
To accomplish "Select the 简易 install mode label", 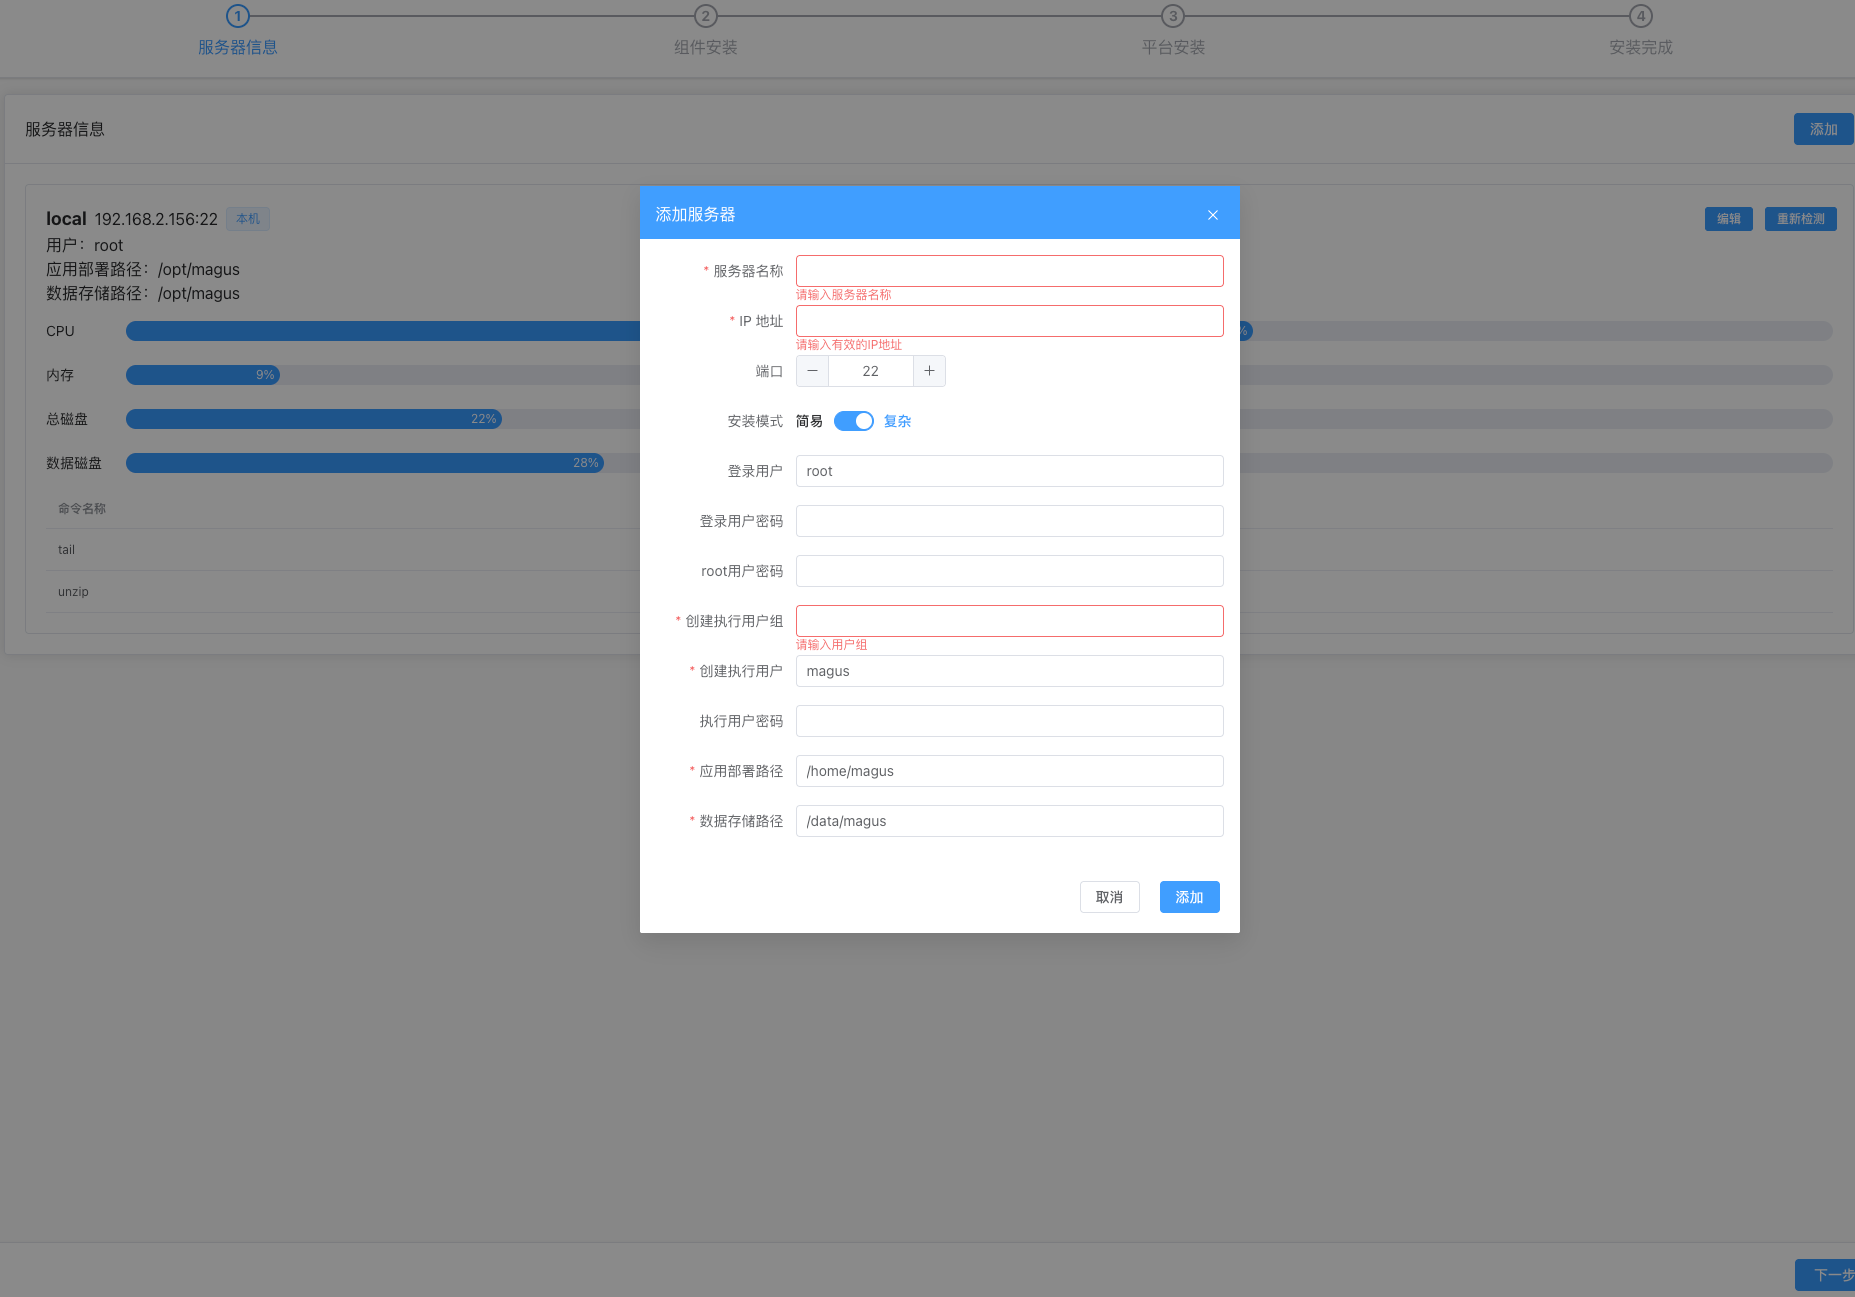I will coord(809,421).
